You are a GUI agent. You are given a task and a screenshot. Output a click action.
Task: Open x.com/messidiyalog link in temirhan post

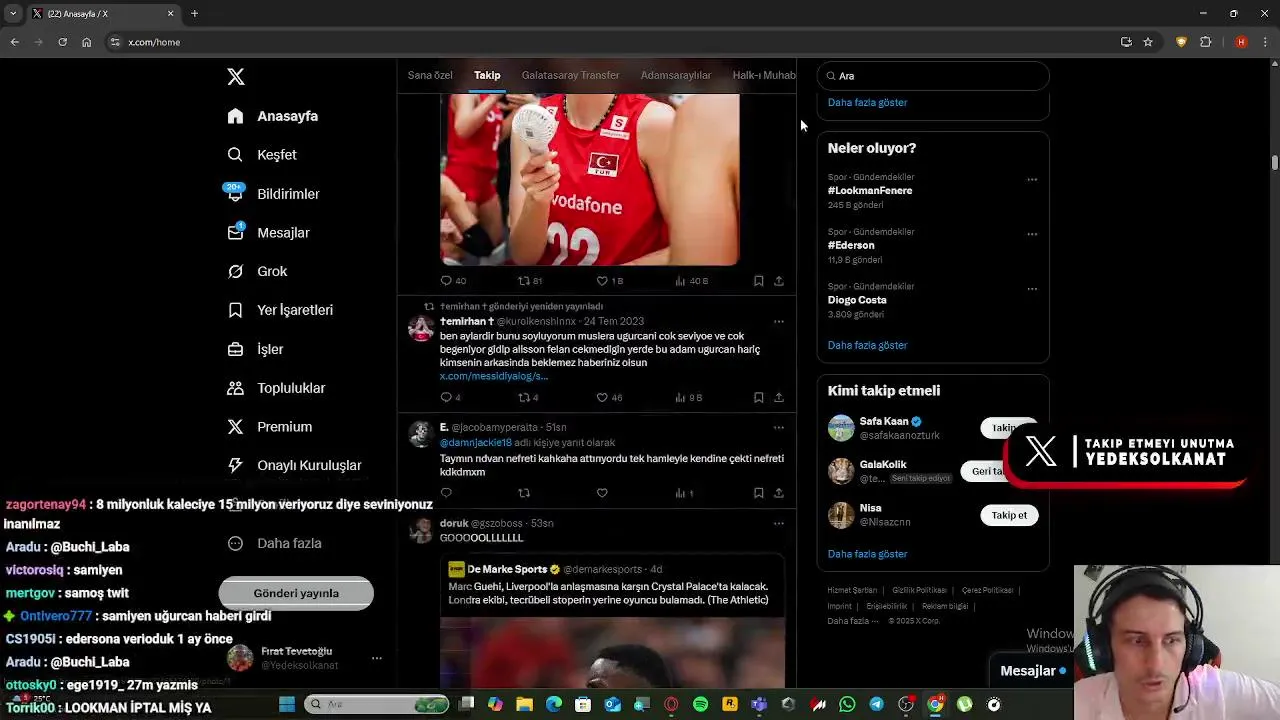point(494,376)
